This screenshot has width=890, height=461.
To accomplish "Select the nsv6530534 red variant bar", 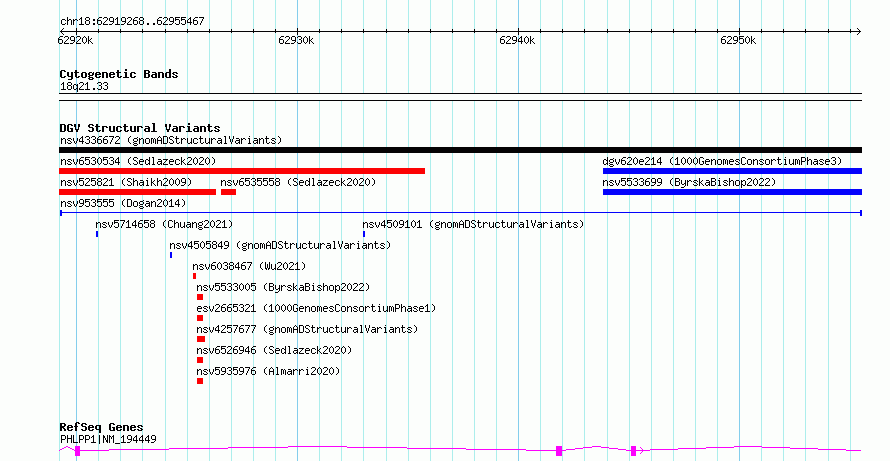I will click(x=242, y=171).
